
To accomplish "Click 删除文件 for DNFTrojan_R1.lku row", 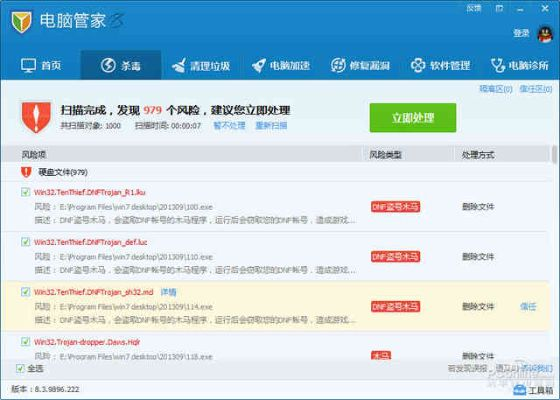I will coord(478,207).
